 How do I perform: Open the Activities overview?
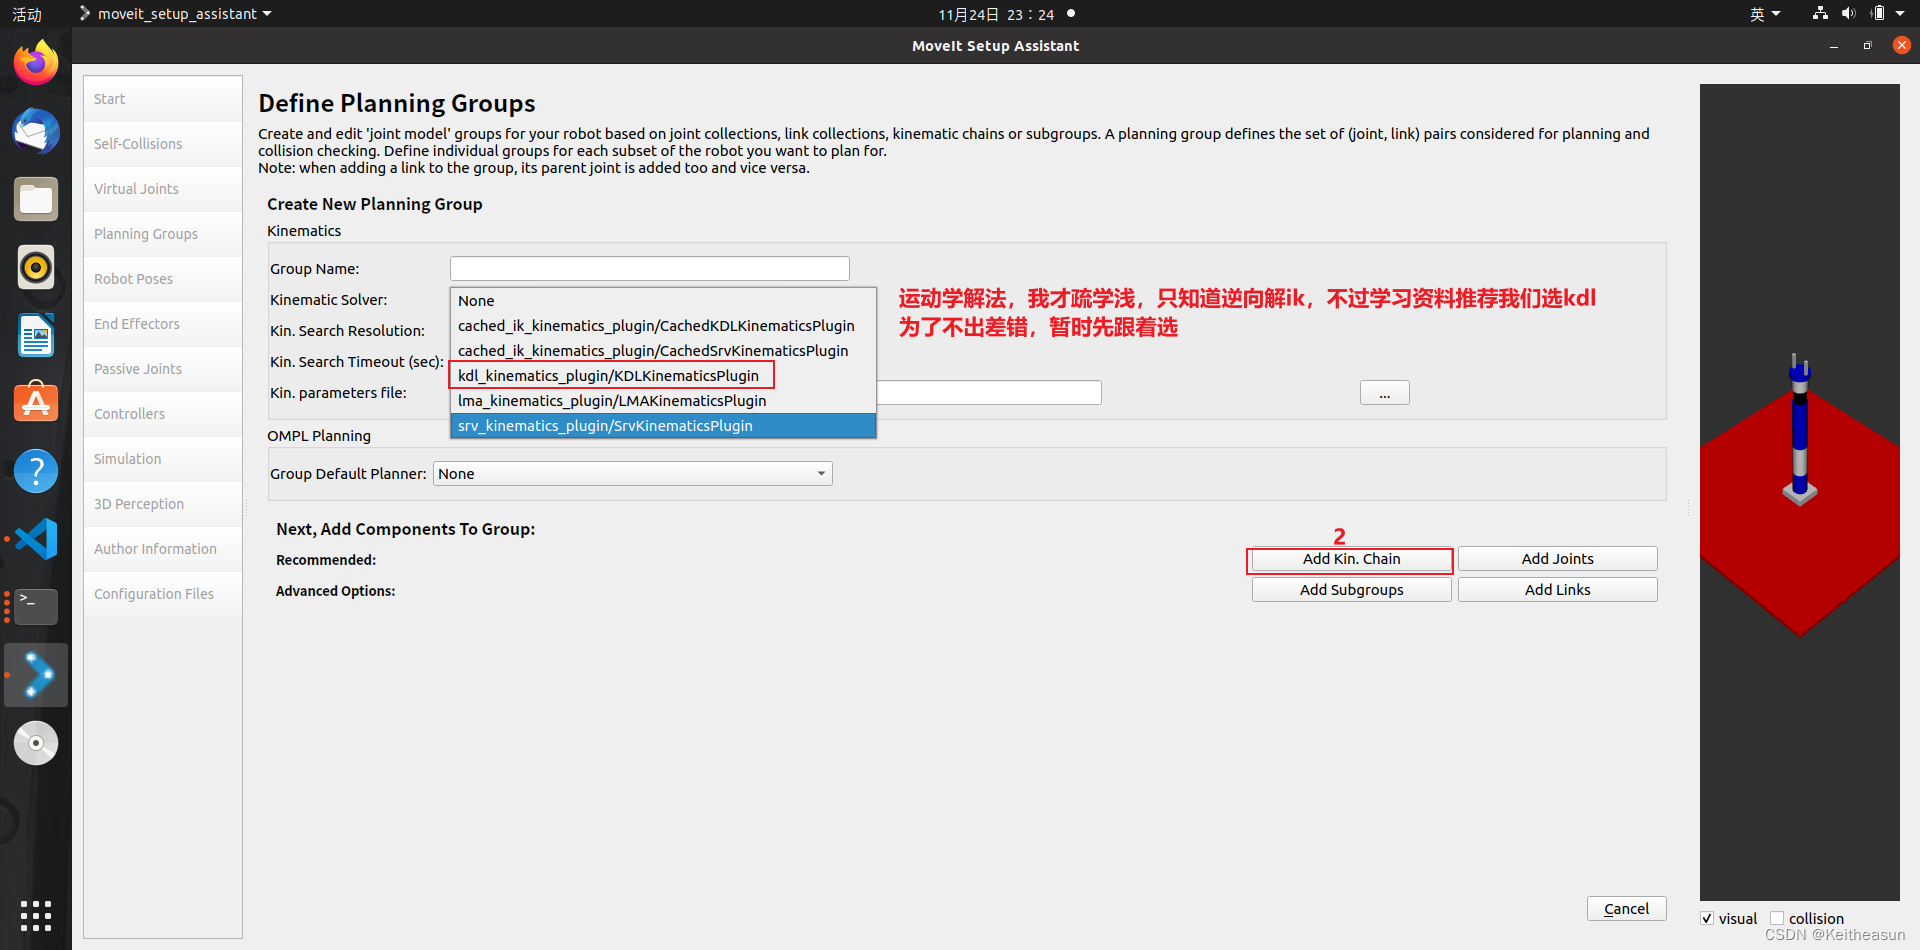point(27,14)
